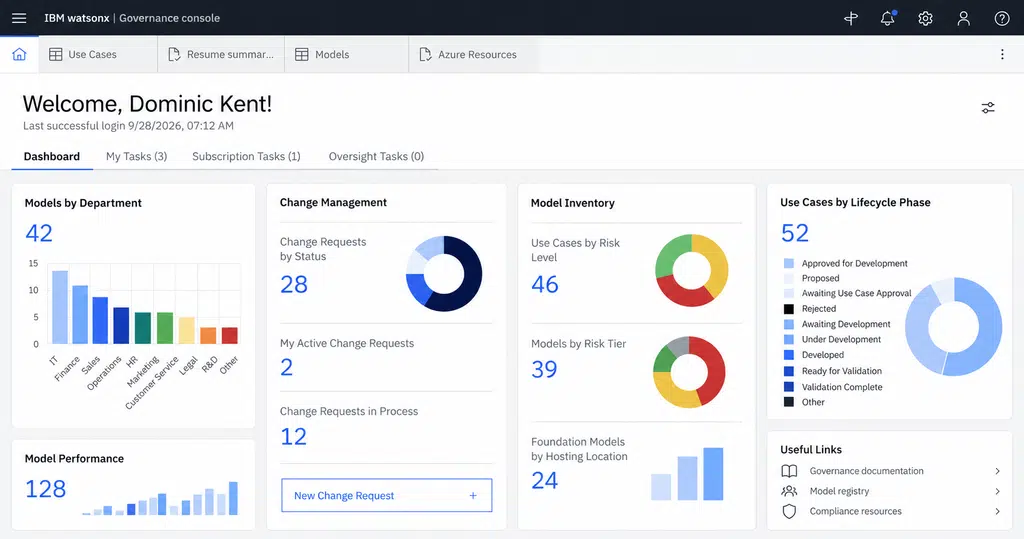Expand the Model registry chevron
The image size is (1024, 539).
point(997,491)
